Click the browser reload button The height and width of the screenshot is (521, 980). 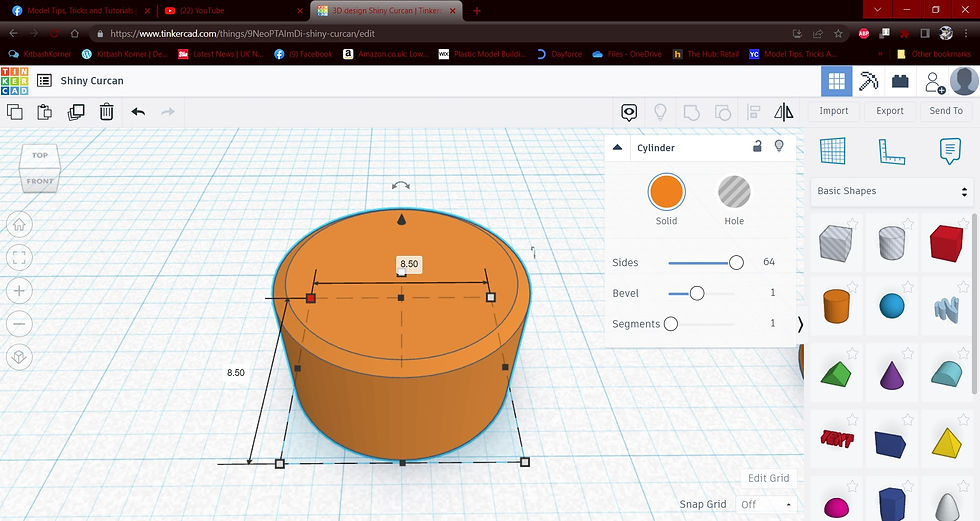click(x=54, y=34)
